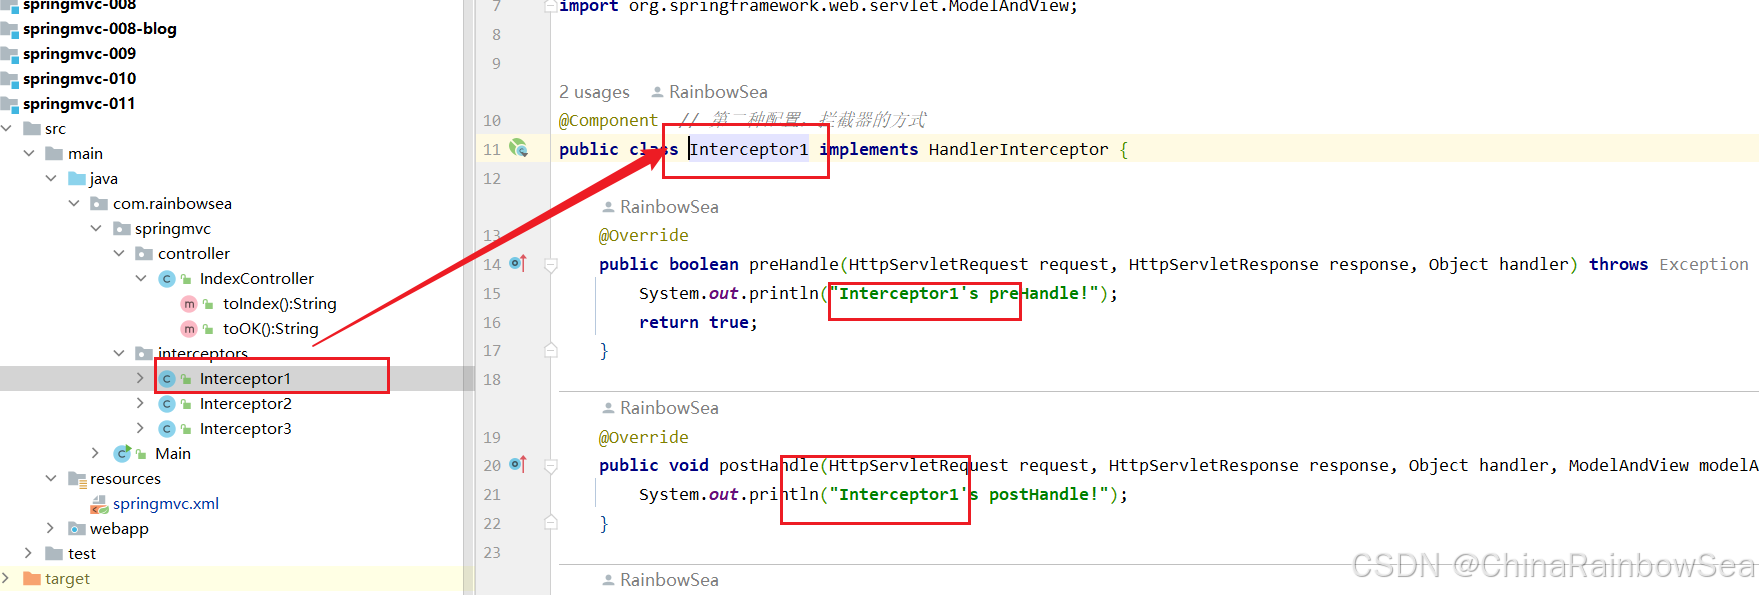Screen dimensions: 1759x595
Task: Click the orange target folder icon
Action: pos(32,578)
